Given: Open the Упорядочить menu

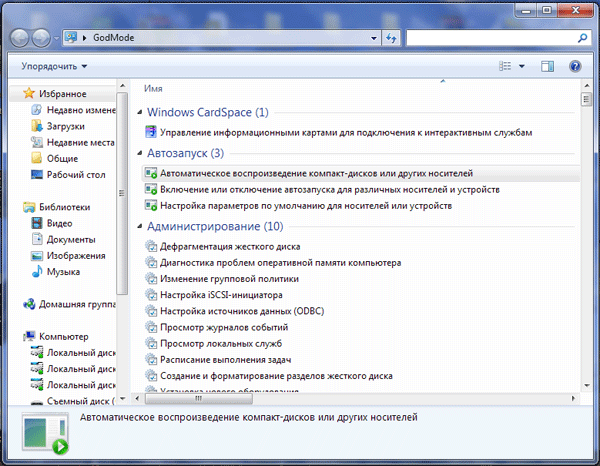Looking at the screenshot, I should (54, 66).
